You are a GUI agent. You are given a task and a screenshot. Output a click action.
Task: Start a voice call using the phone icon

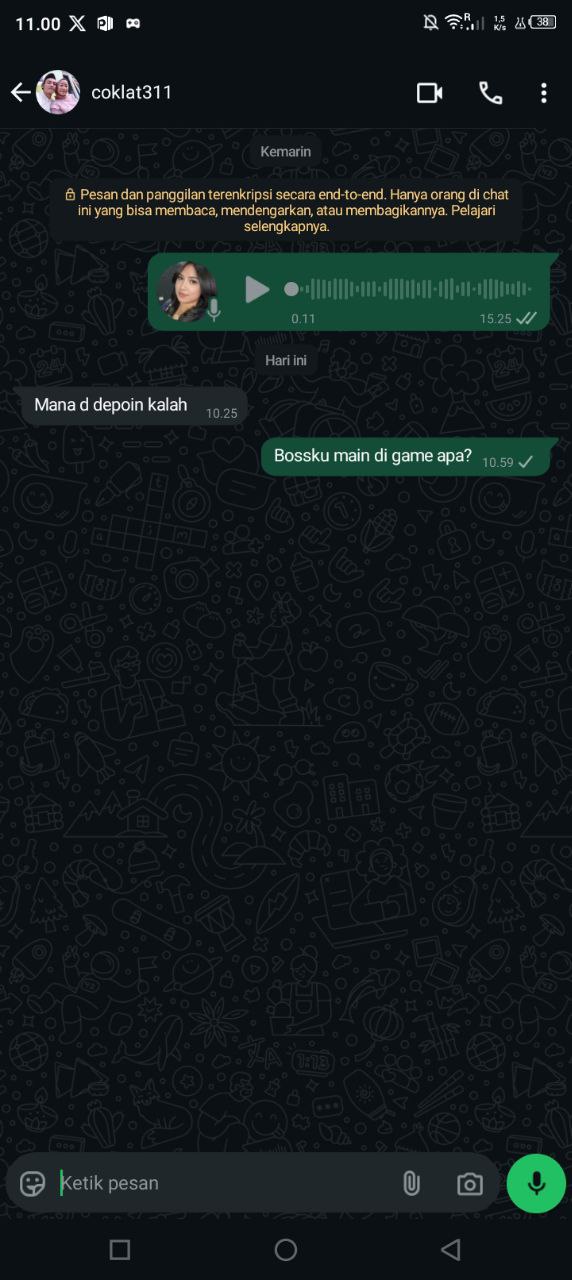pyautogui.click(x=490, y=93)
